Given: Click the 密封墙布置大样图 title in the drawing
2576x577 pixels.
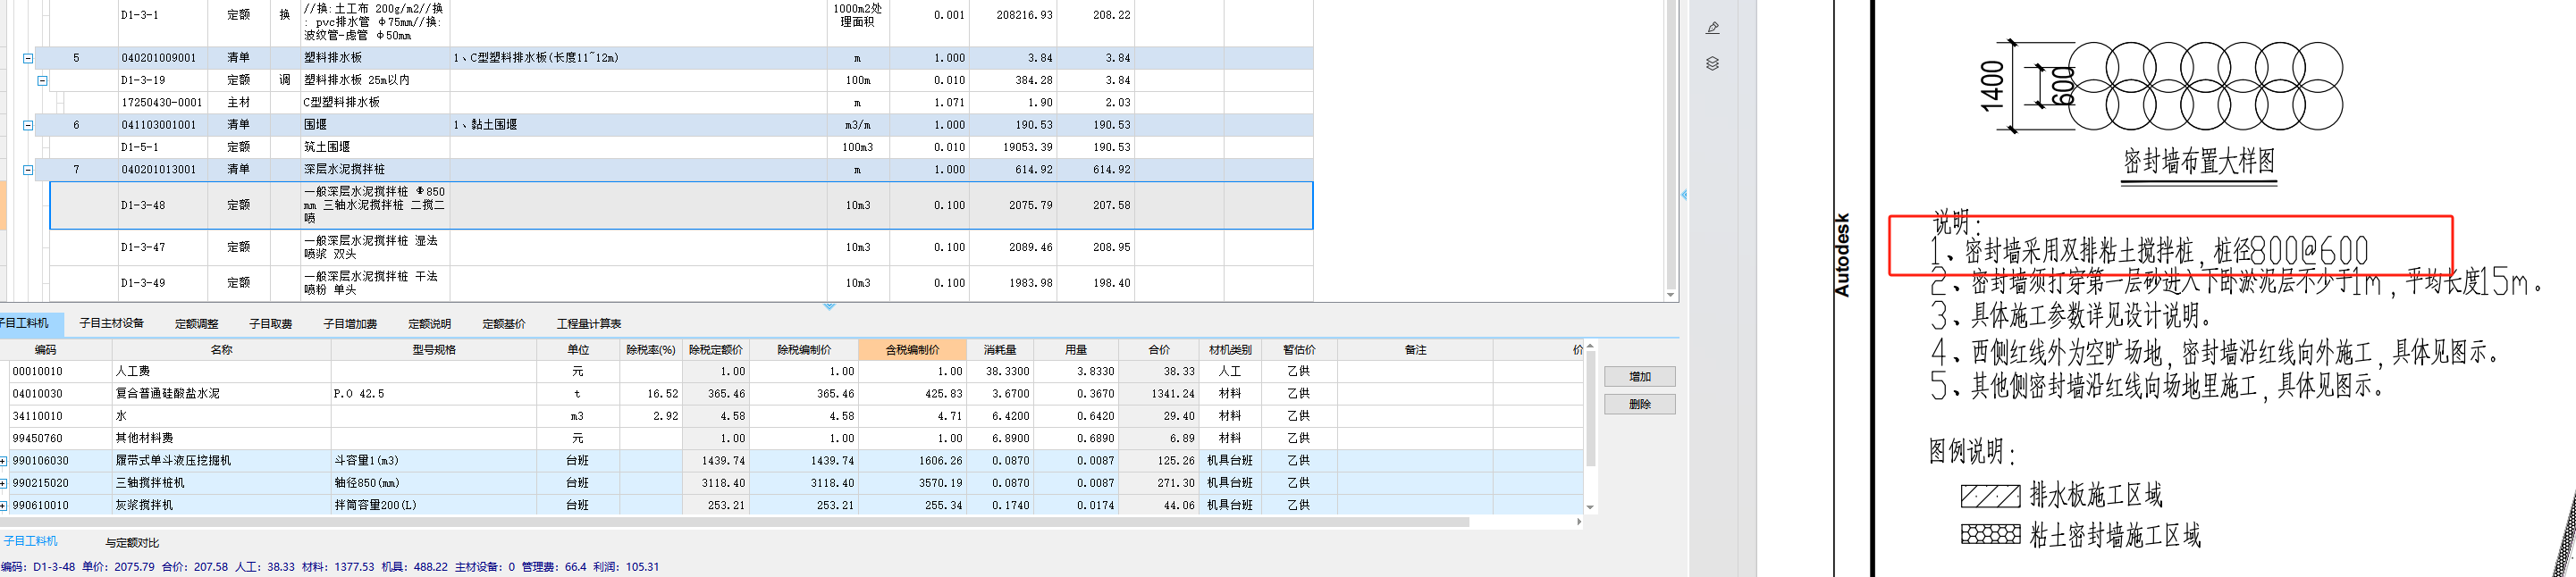Looking at the screenshot, I should click(2198, 162).
